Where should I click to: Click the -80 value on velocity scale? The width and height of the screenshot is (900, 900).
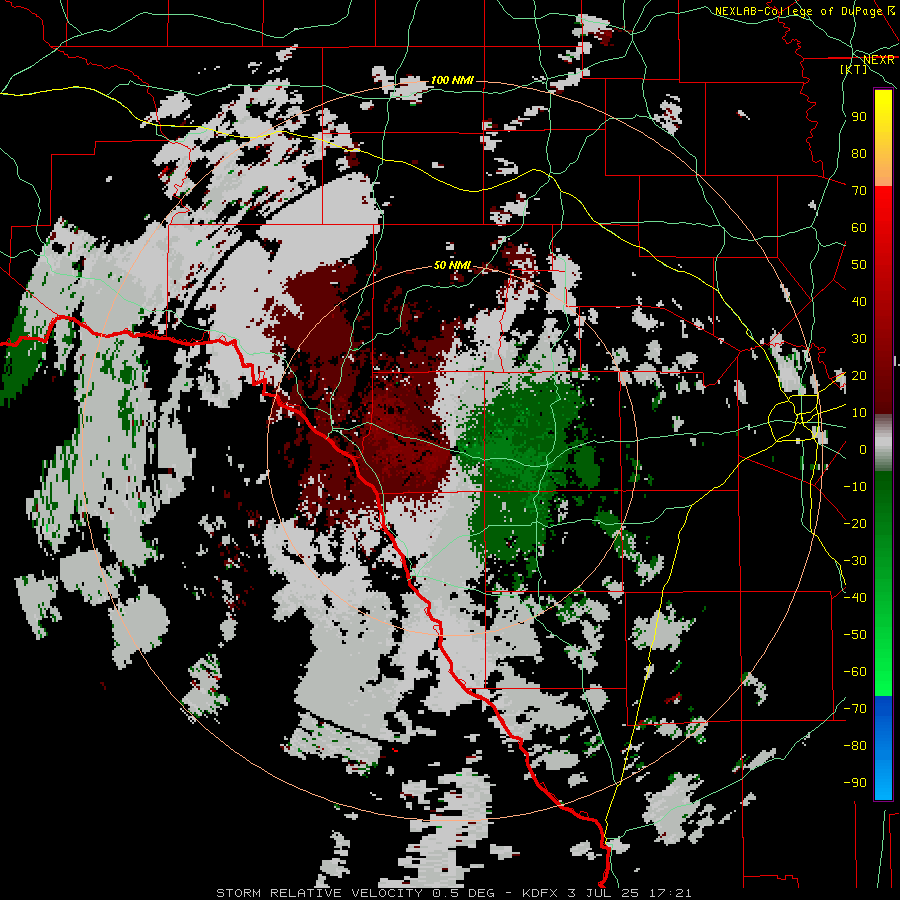[x=855, y=746]
